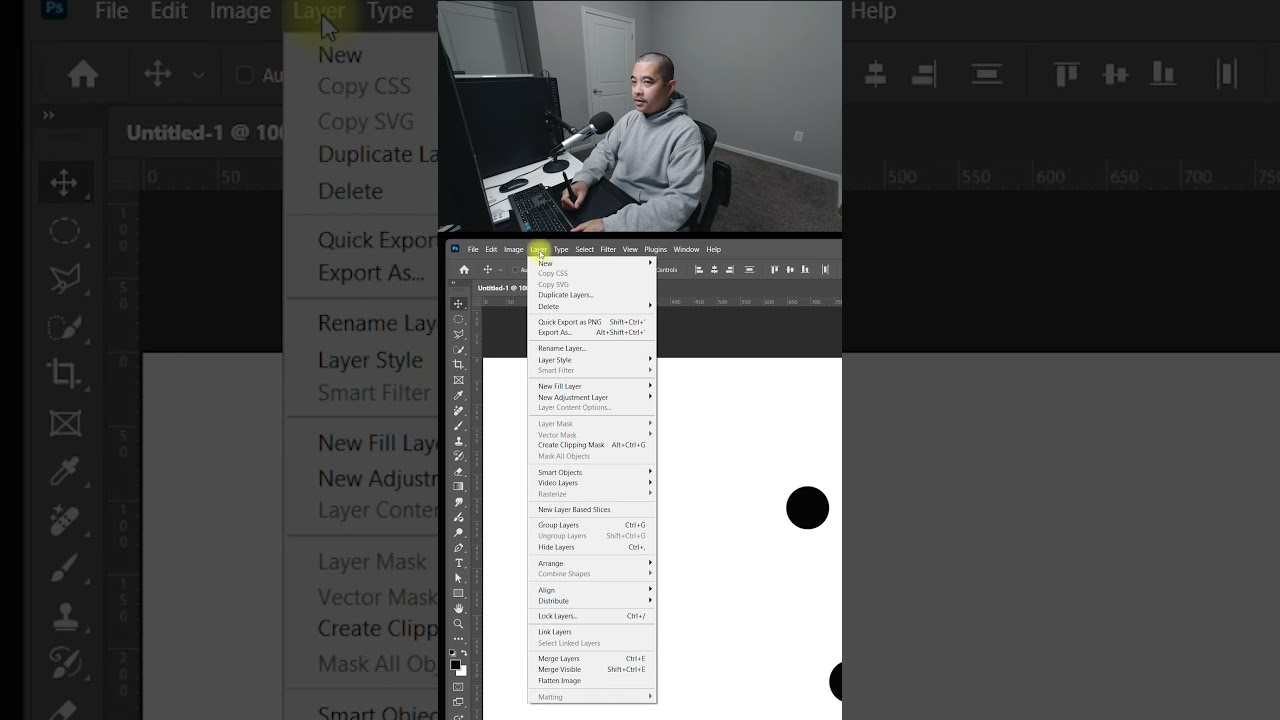
Task: Toggle the Auto-Select checkbox
Action: [x=515, y=270]
